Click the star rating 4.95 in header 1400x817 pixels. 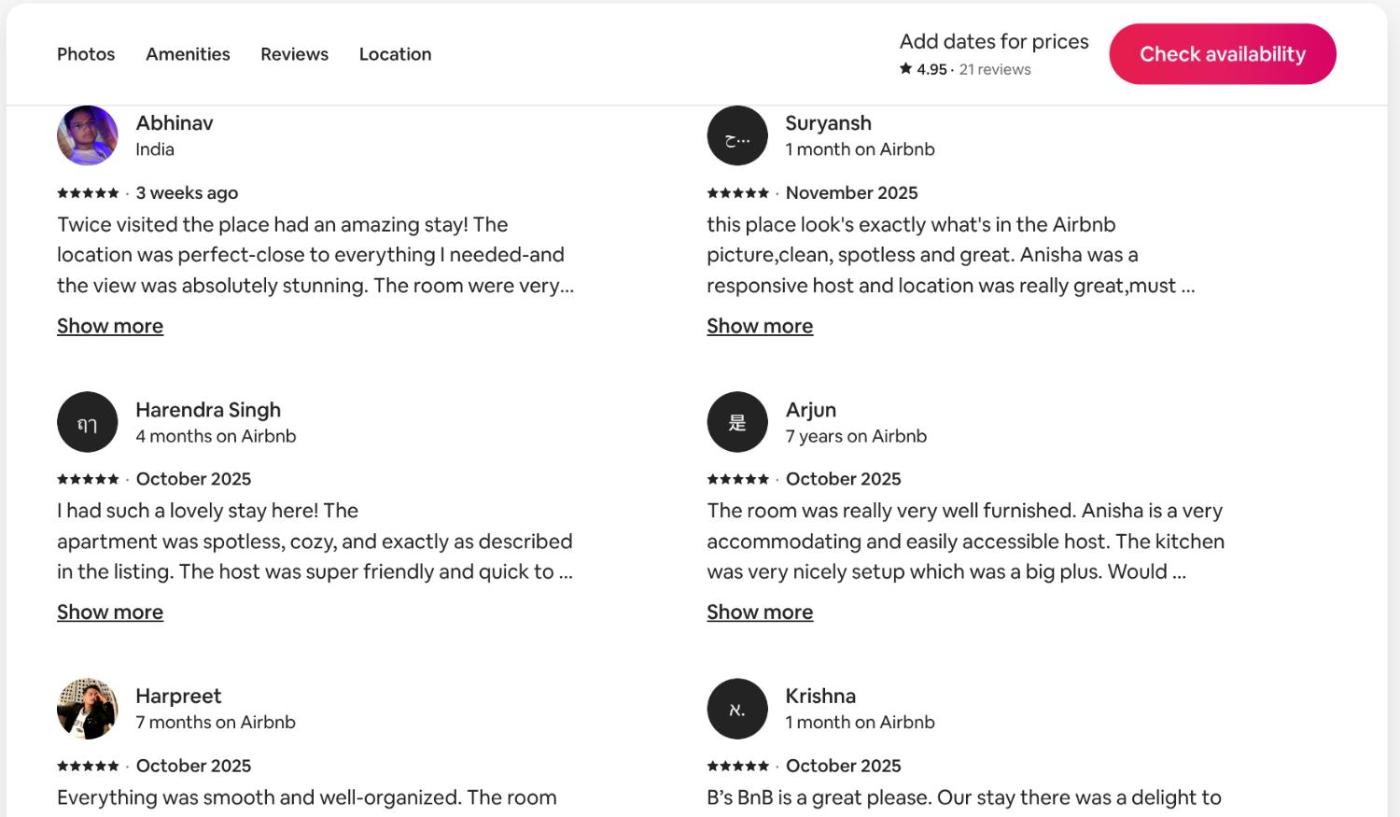[923, 70]
